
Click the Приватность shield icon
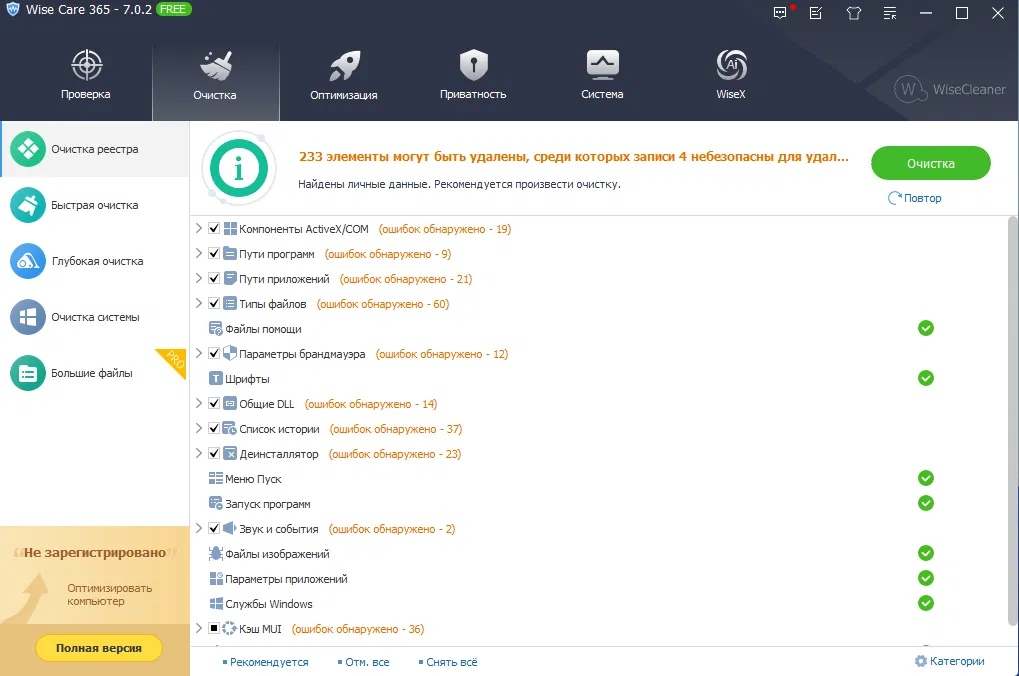click(473, 64)
